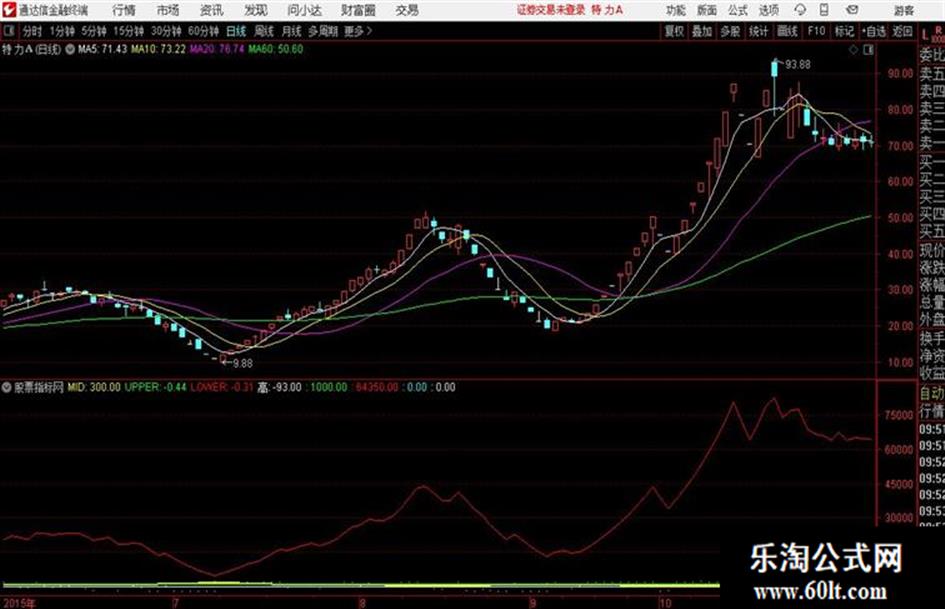Screen dimensions: 945x609
Task: Switch to 30分钟 period tab
Action: pyautogui.click(x=166, y=31)
